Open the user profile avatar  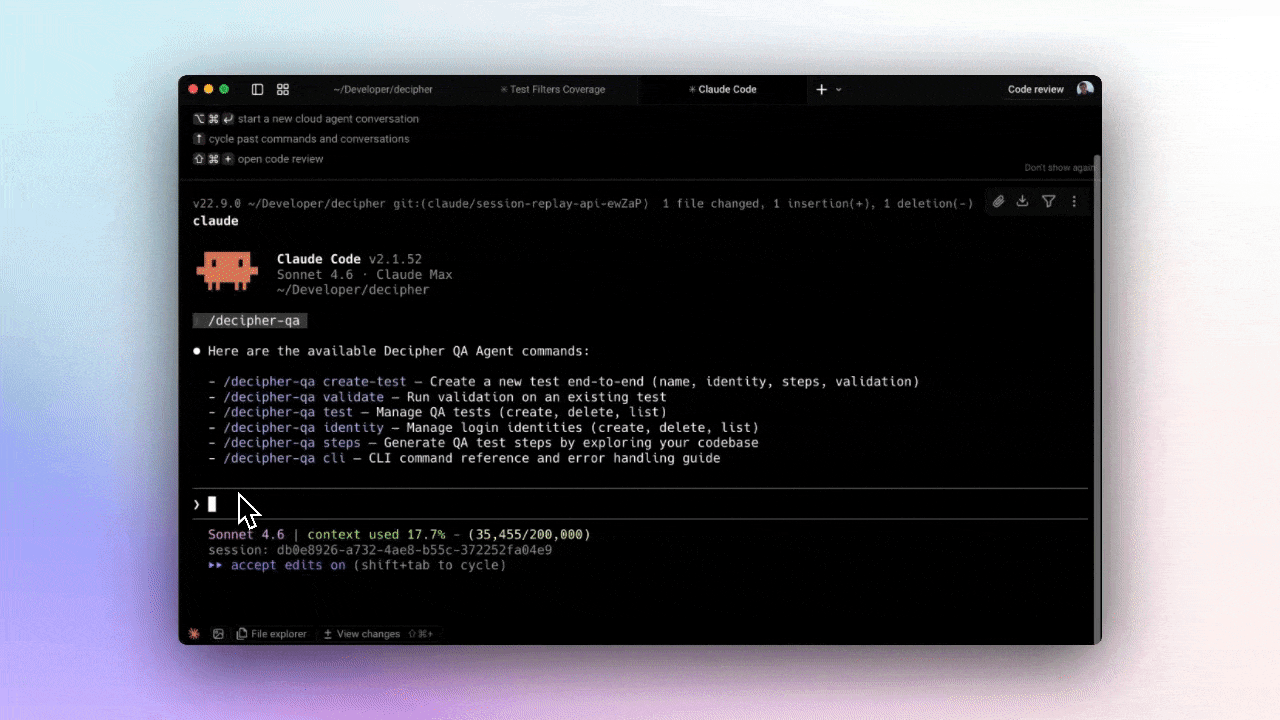point(1085,89)
